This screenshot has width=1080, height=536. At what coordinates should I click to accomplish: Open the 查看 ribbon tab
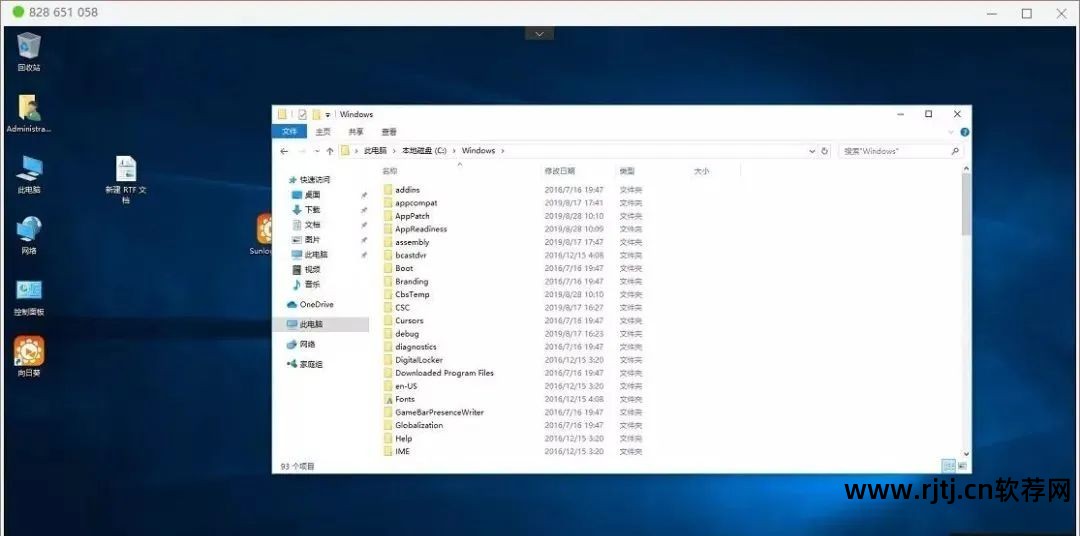[389, 132]
